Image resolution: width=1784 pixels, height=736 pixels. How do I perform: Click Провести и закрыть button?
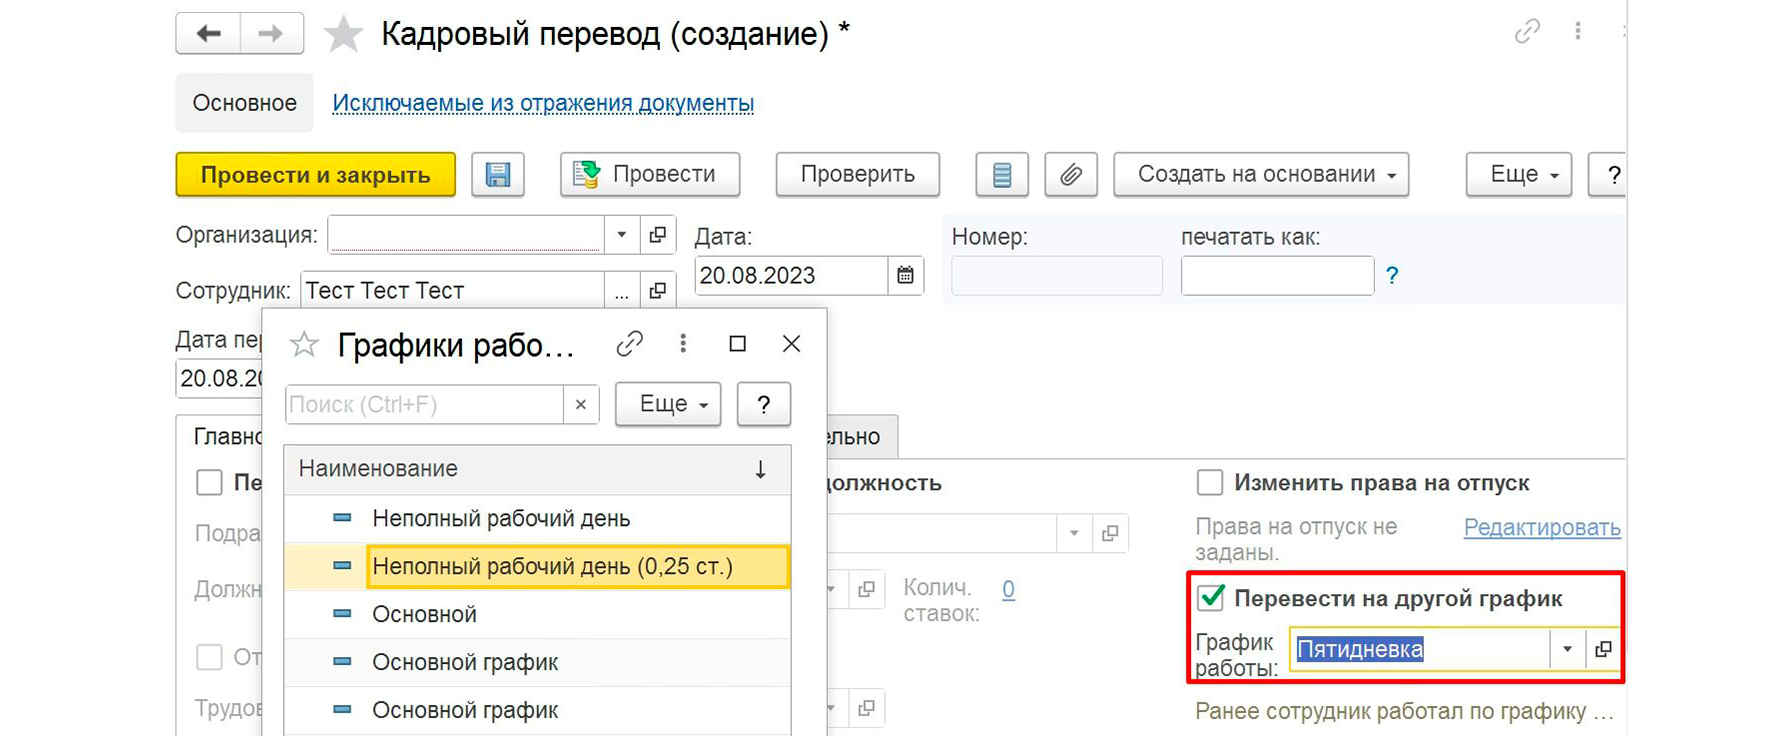point(316,175)
